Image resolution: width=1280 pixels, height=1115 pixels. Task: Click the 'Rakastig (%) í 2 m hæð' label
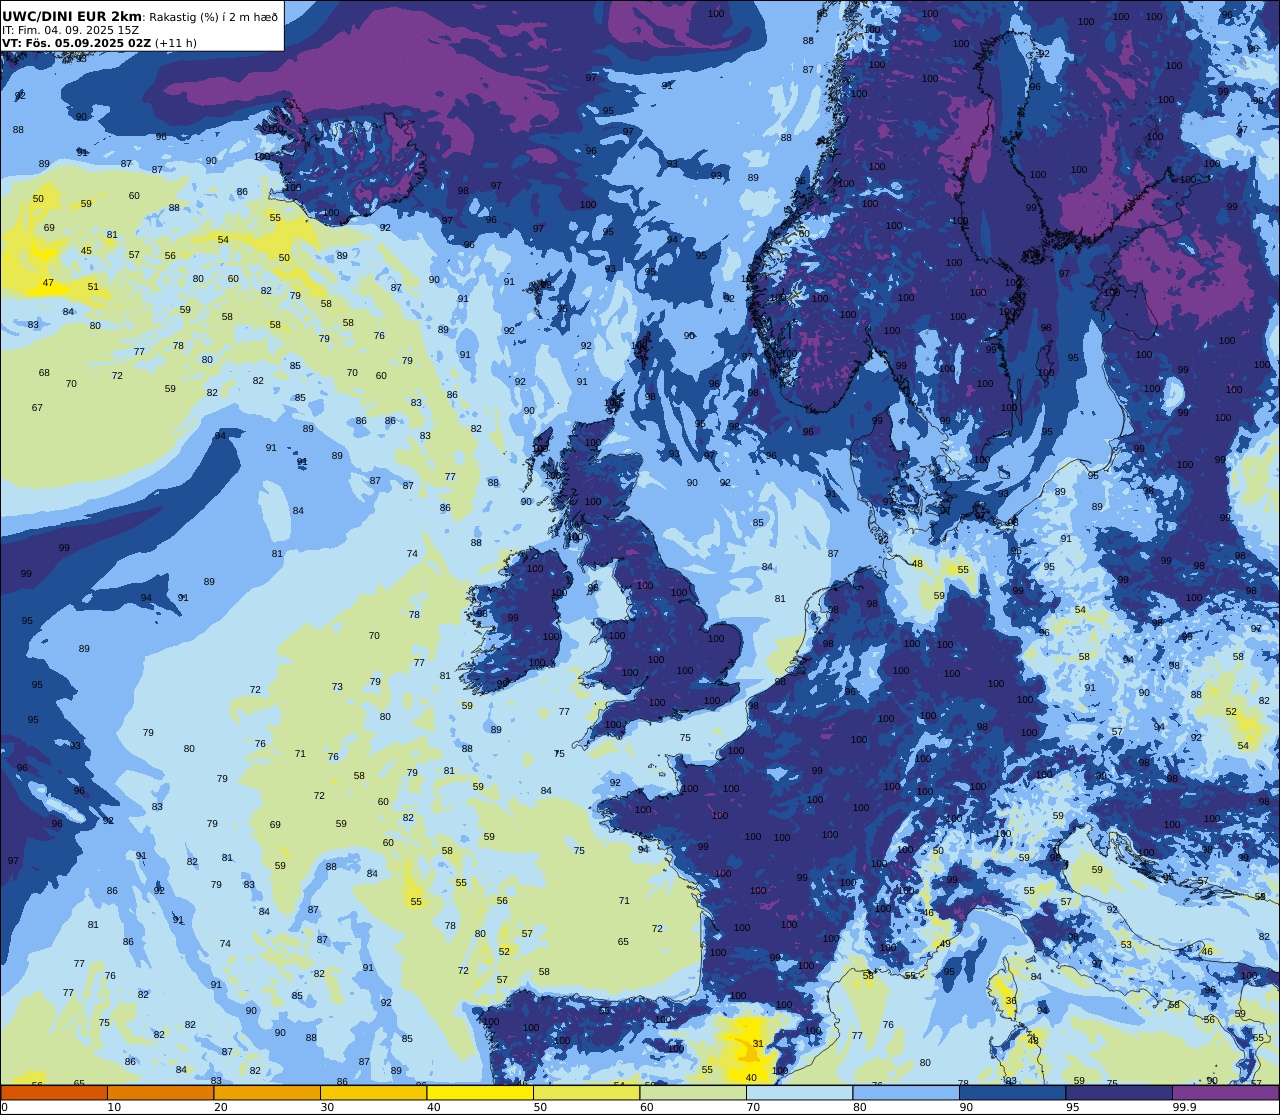click(214, 16)
